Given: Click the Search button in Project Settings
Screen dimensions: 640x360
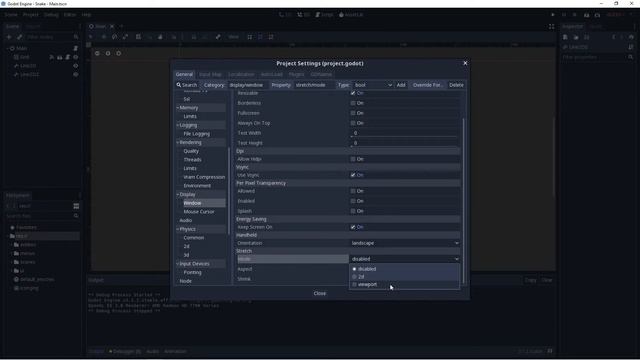Looking at the screenshot, I should point(187,85).
